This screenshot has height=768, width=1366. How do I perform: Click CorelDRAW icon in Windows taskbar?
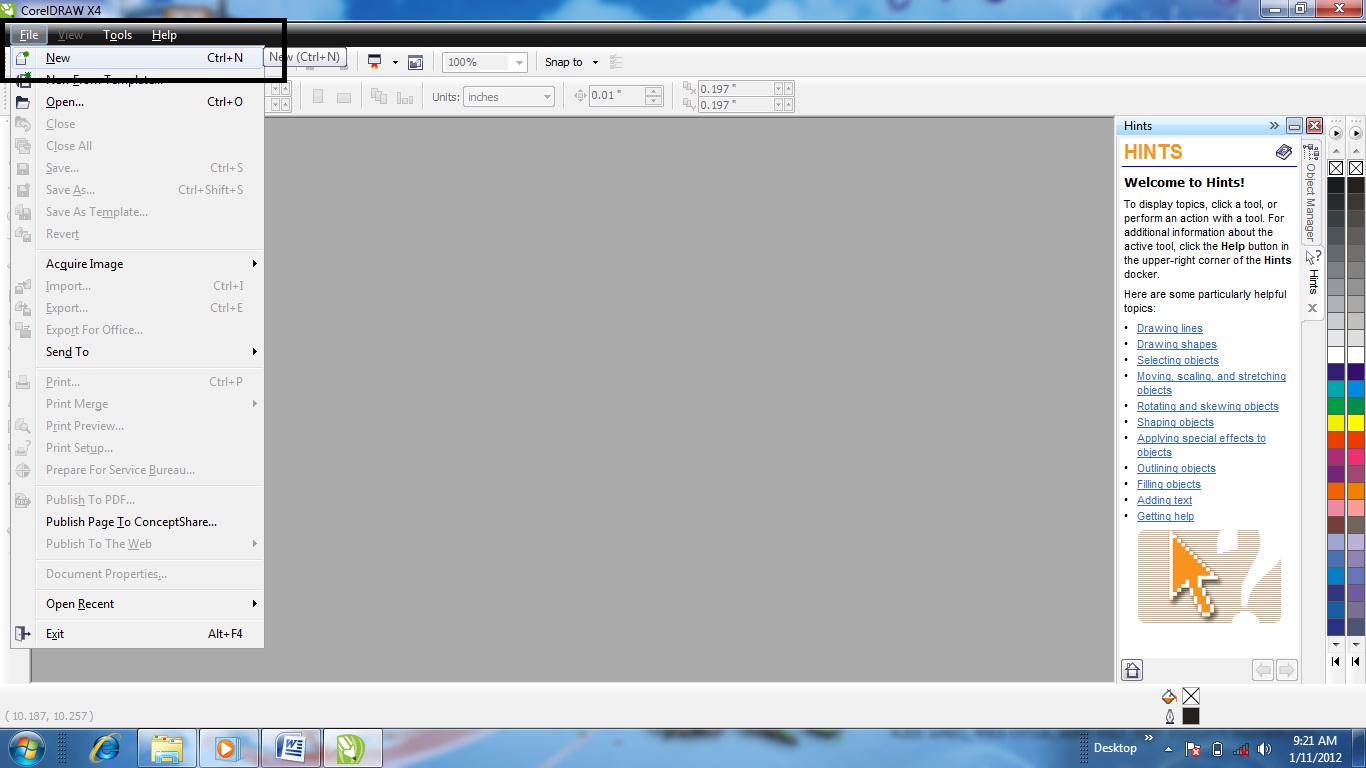(x=351, y=748)
